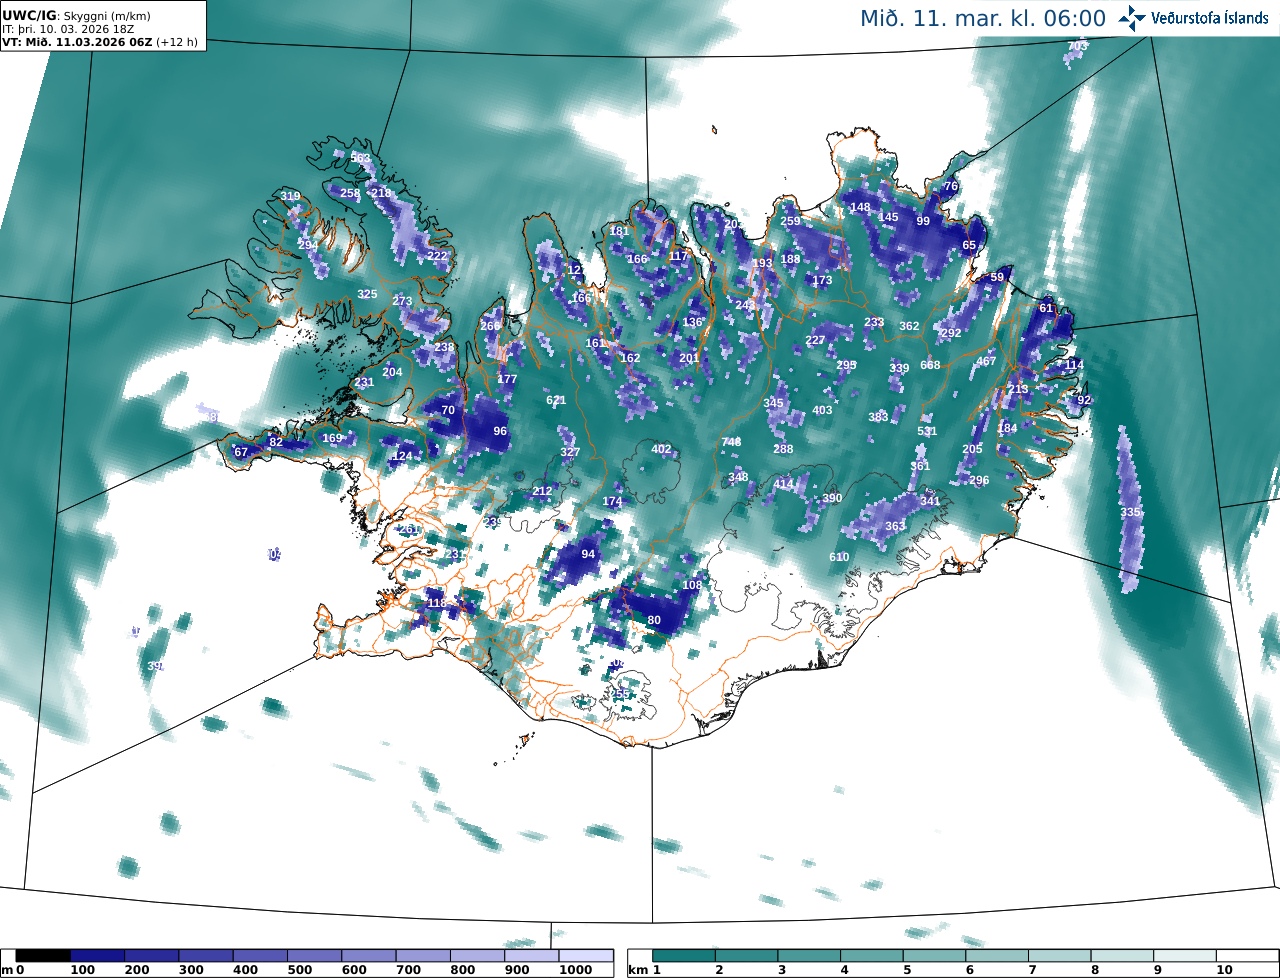Click the visibility value 181 on the map
Image resolution: width=1280 pixels, height=978 pixels.
(x=620, y=231)
